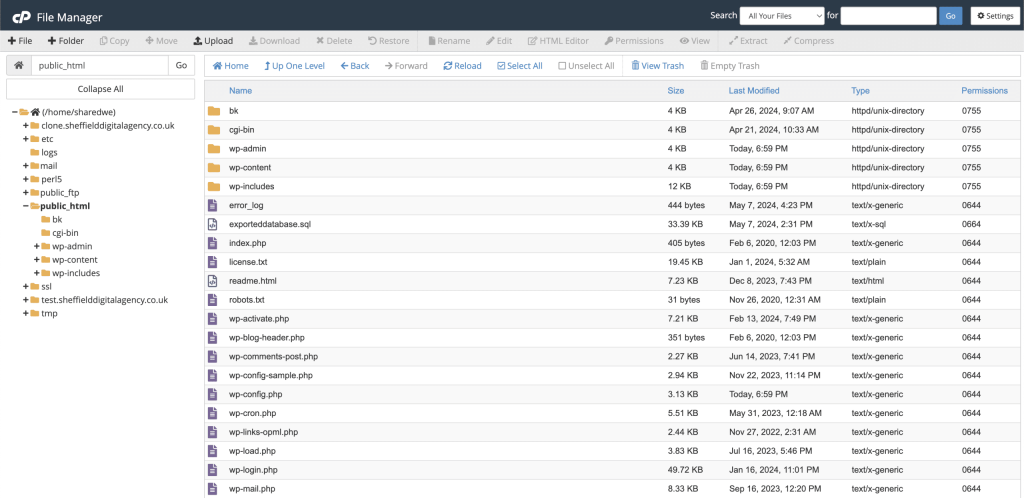The height and width of the screenshot is (498, 1024).
Task: Click the Rename toolbar button
Action: pos(449,40)
